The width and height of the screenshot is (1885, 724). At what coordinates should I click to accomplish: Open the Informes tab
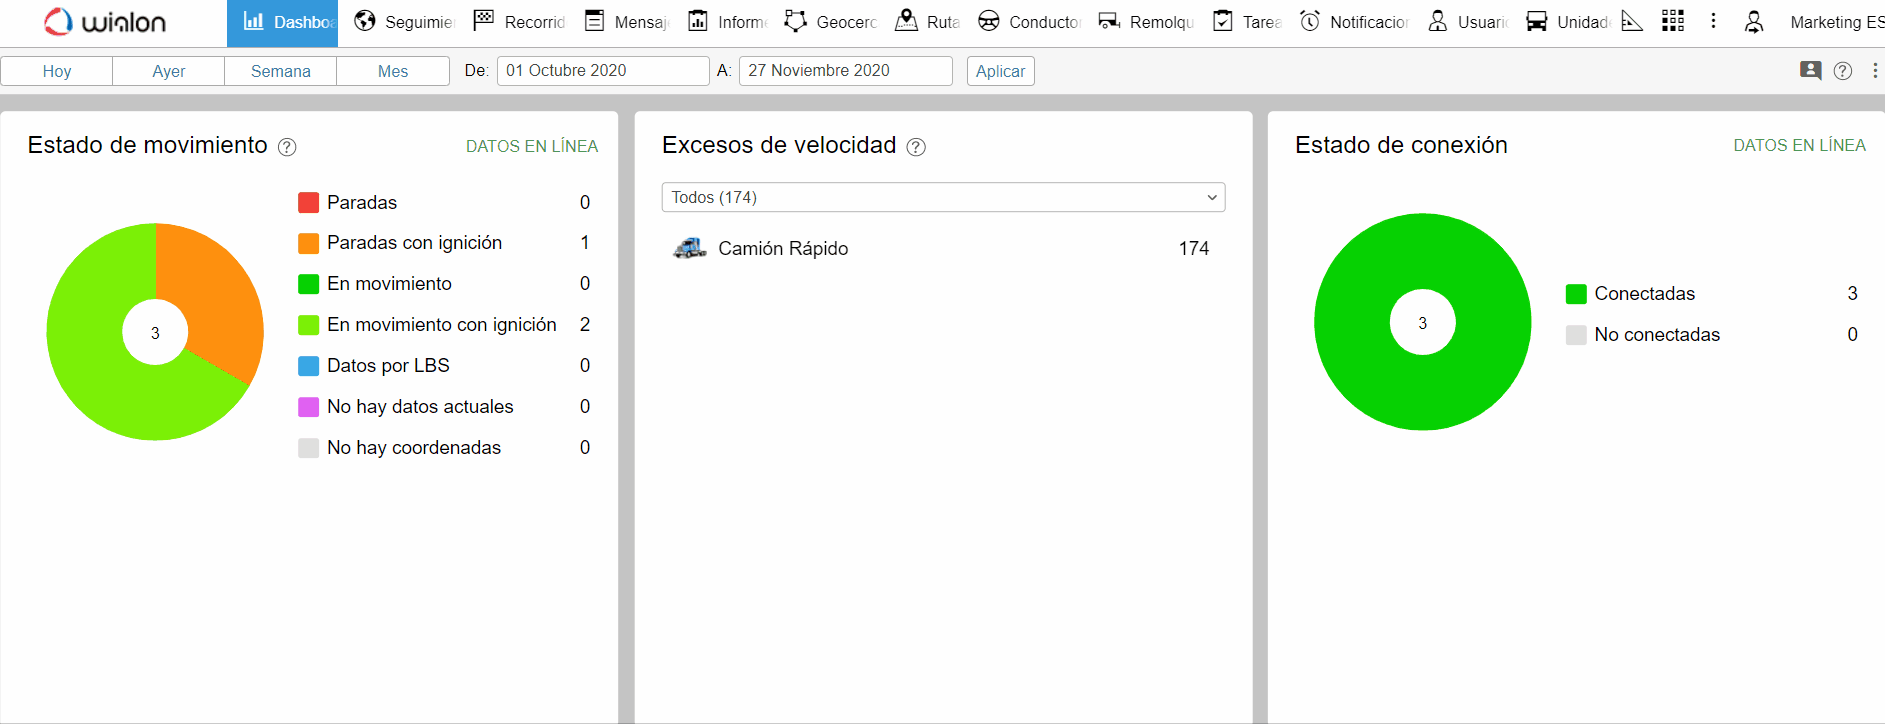pos(729,22)
